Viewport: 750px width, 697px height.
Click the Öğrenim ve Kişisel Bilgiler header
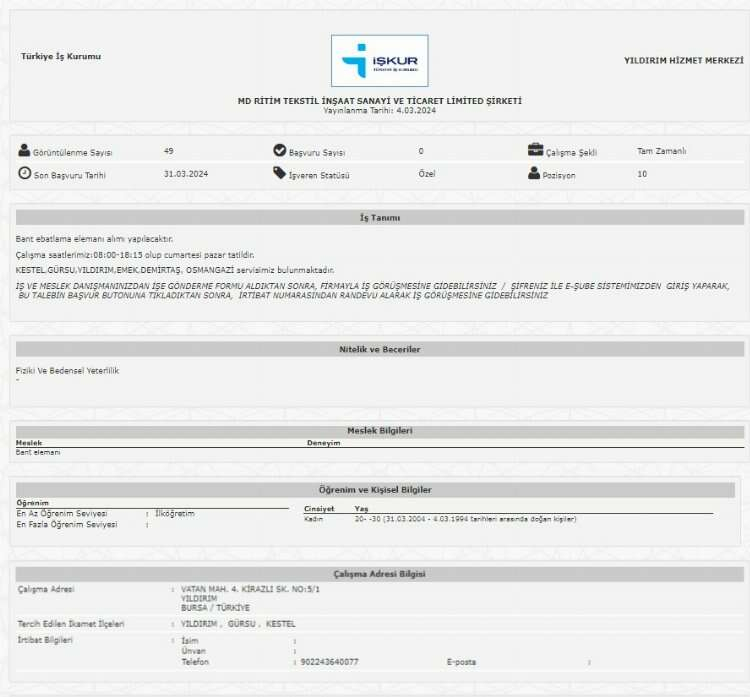click(375, 490)
